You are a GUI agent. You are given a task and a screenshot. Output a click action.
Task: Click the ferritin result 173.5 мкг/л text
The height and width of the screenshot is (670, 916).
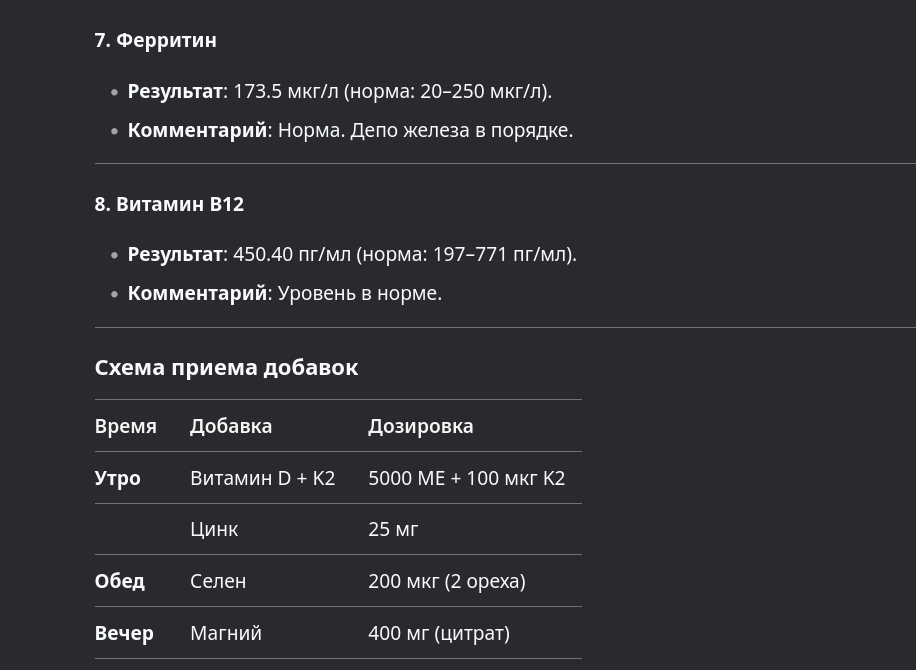[286, 91]
